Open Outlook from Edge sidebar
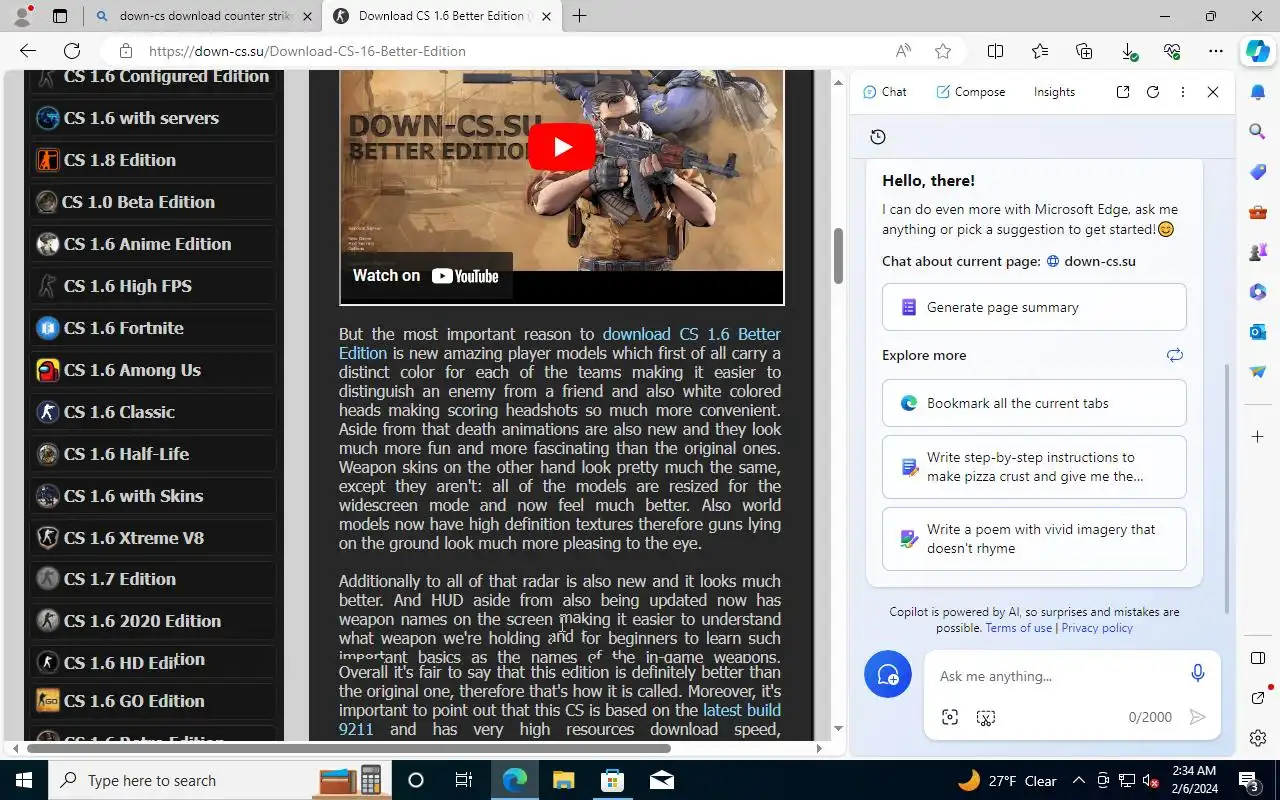The height and width of the screenshot is (800, 1280). [x=1258, y=331]
